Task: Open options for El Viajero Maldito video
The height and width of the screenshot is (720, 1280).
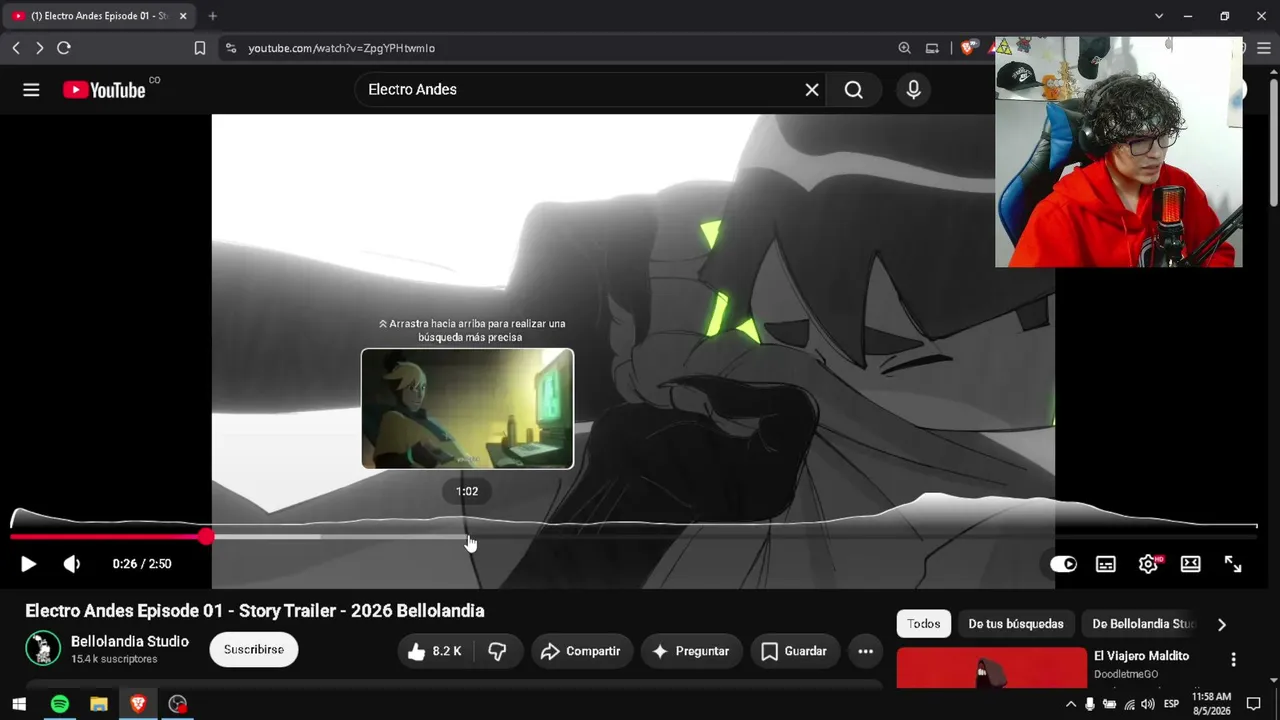Action: (1233, 659)
